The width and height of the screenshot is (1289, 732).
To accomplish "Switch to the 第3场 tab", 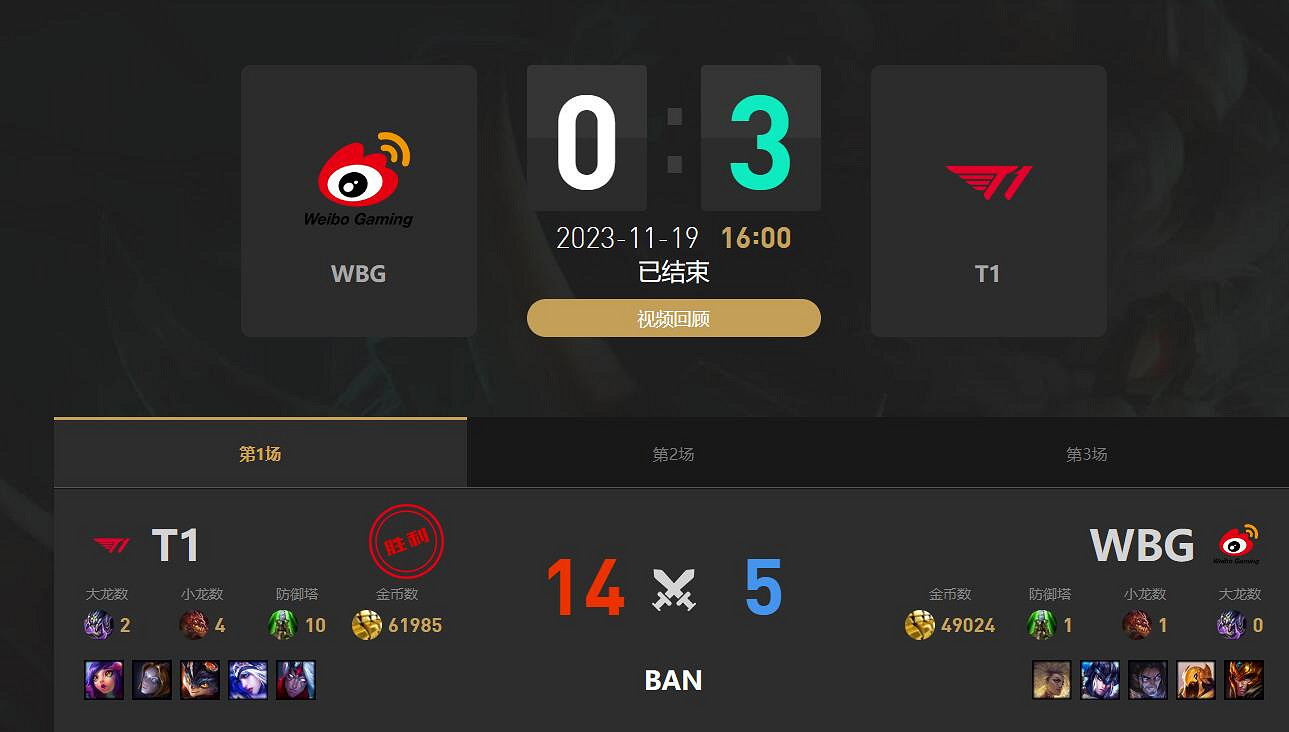I will pyautogui.click(x=1086, y=454).
